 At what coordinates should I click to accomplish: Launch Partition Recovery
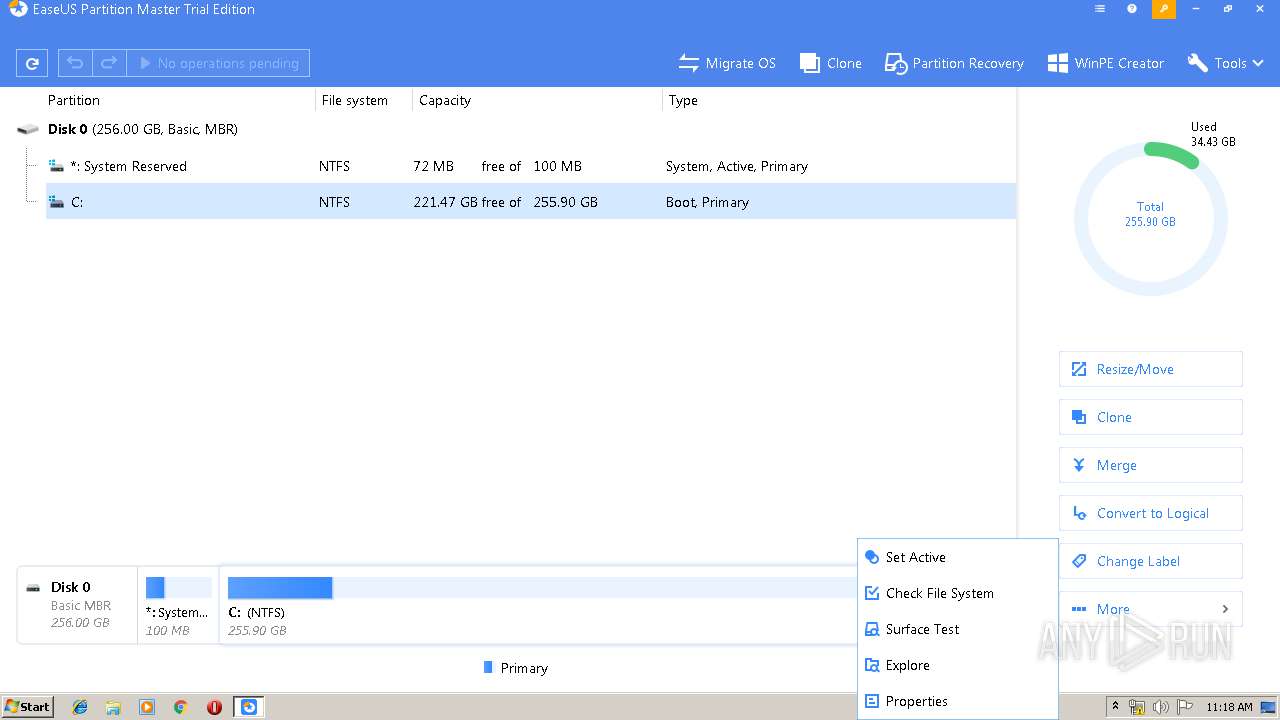point(954,63)
